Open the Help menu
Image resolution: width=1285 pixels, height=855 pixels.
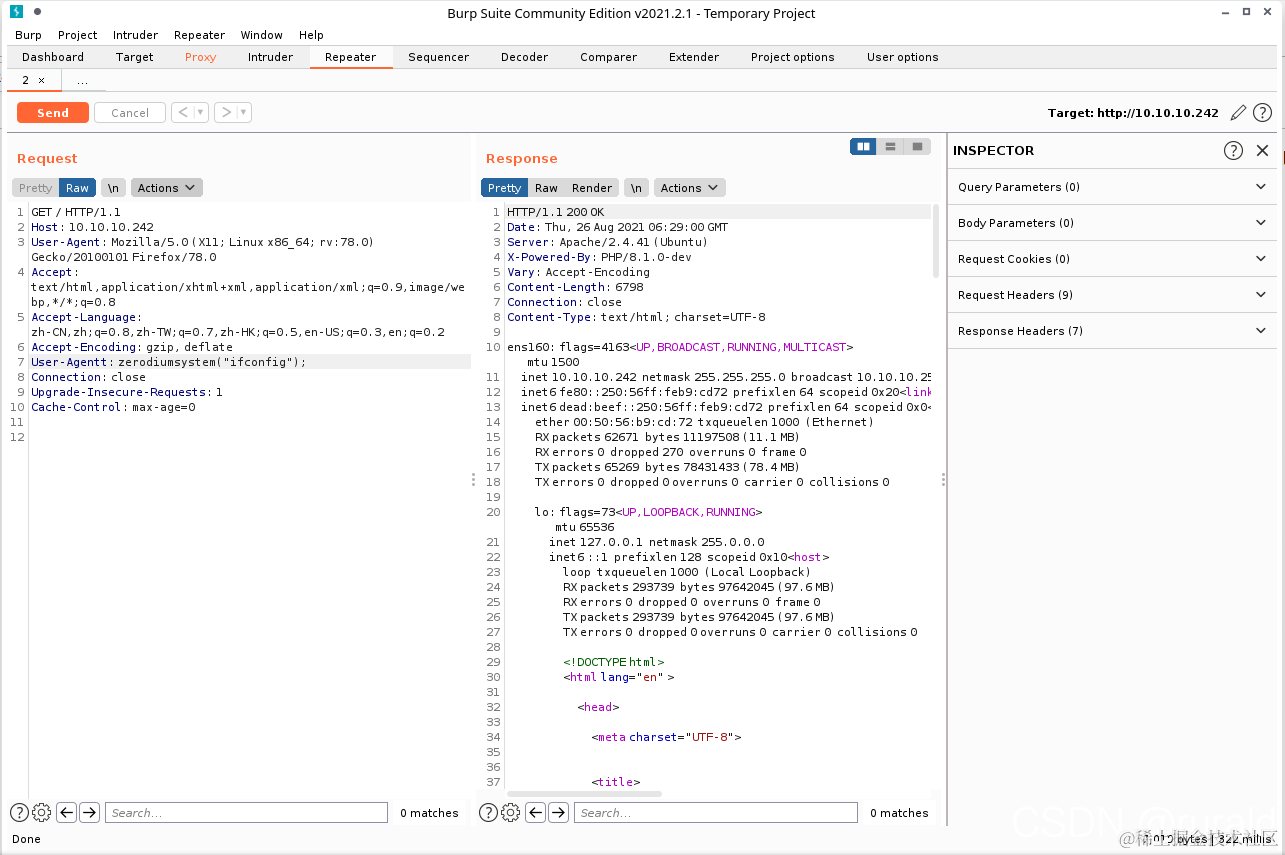311,35
